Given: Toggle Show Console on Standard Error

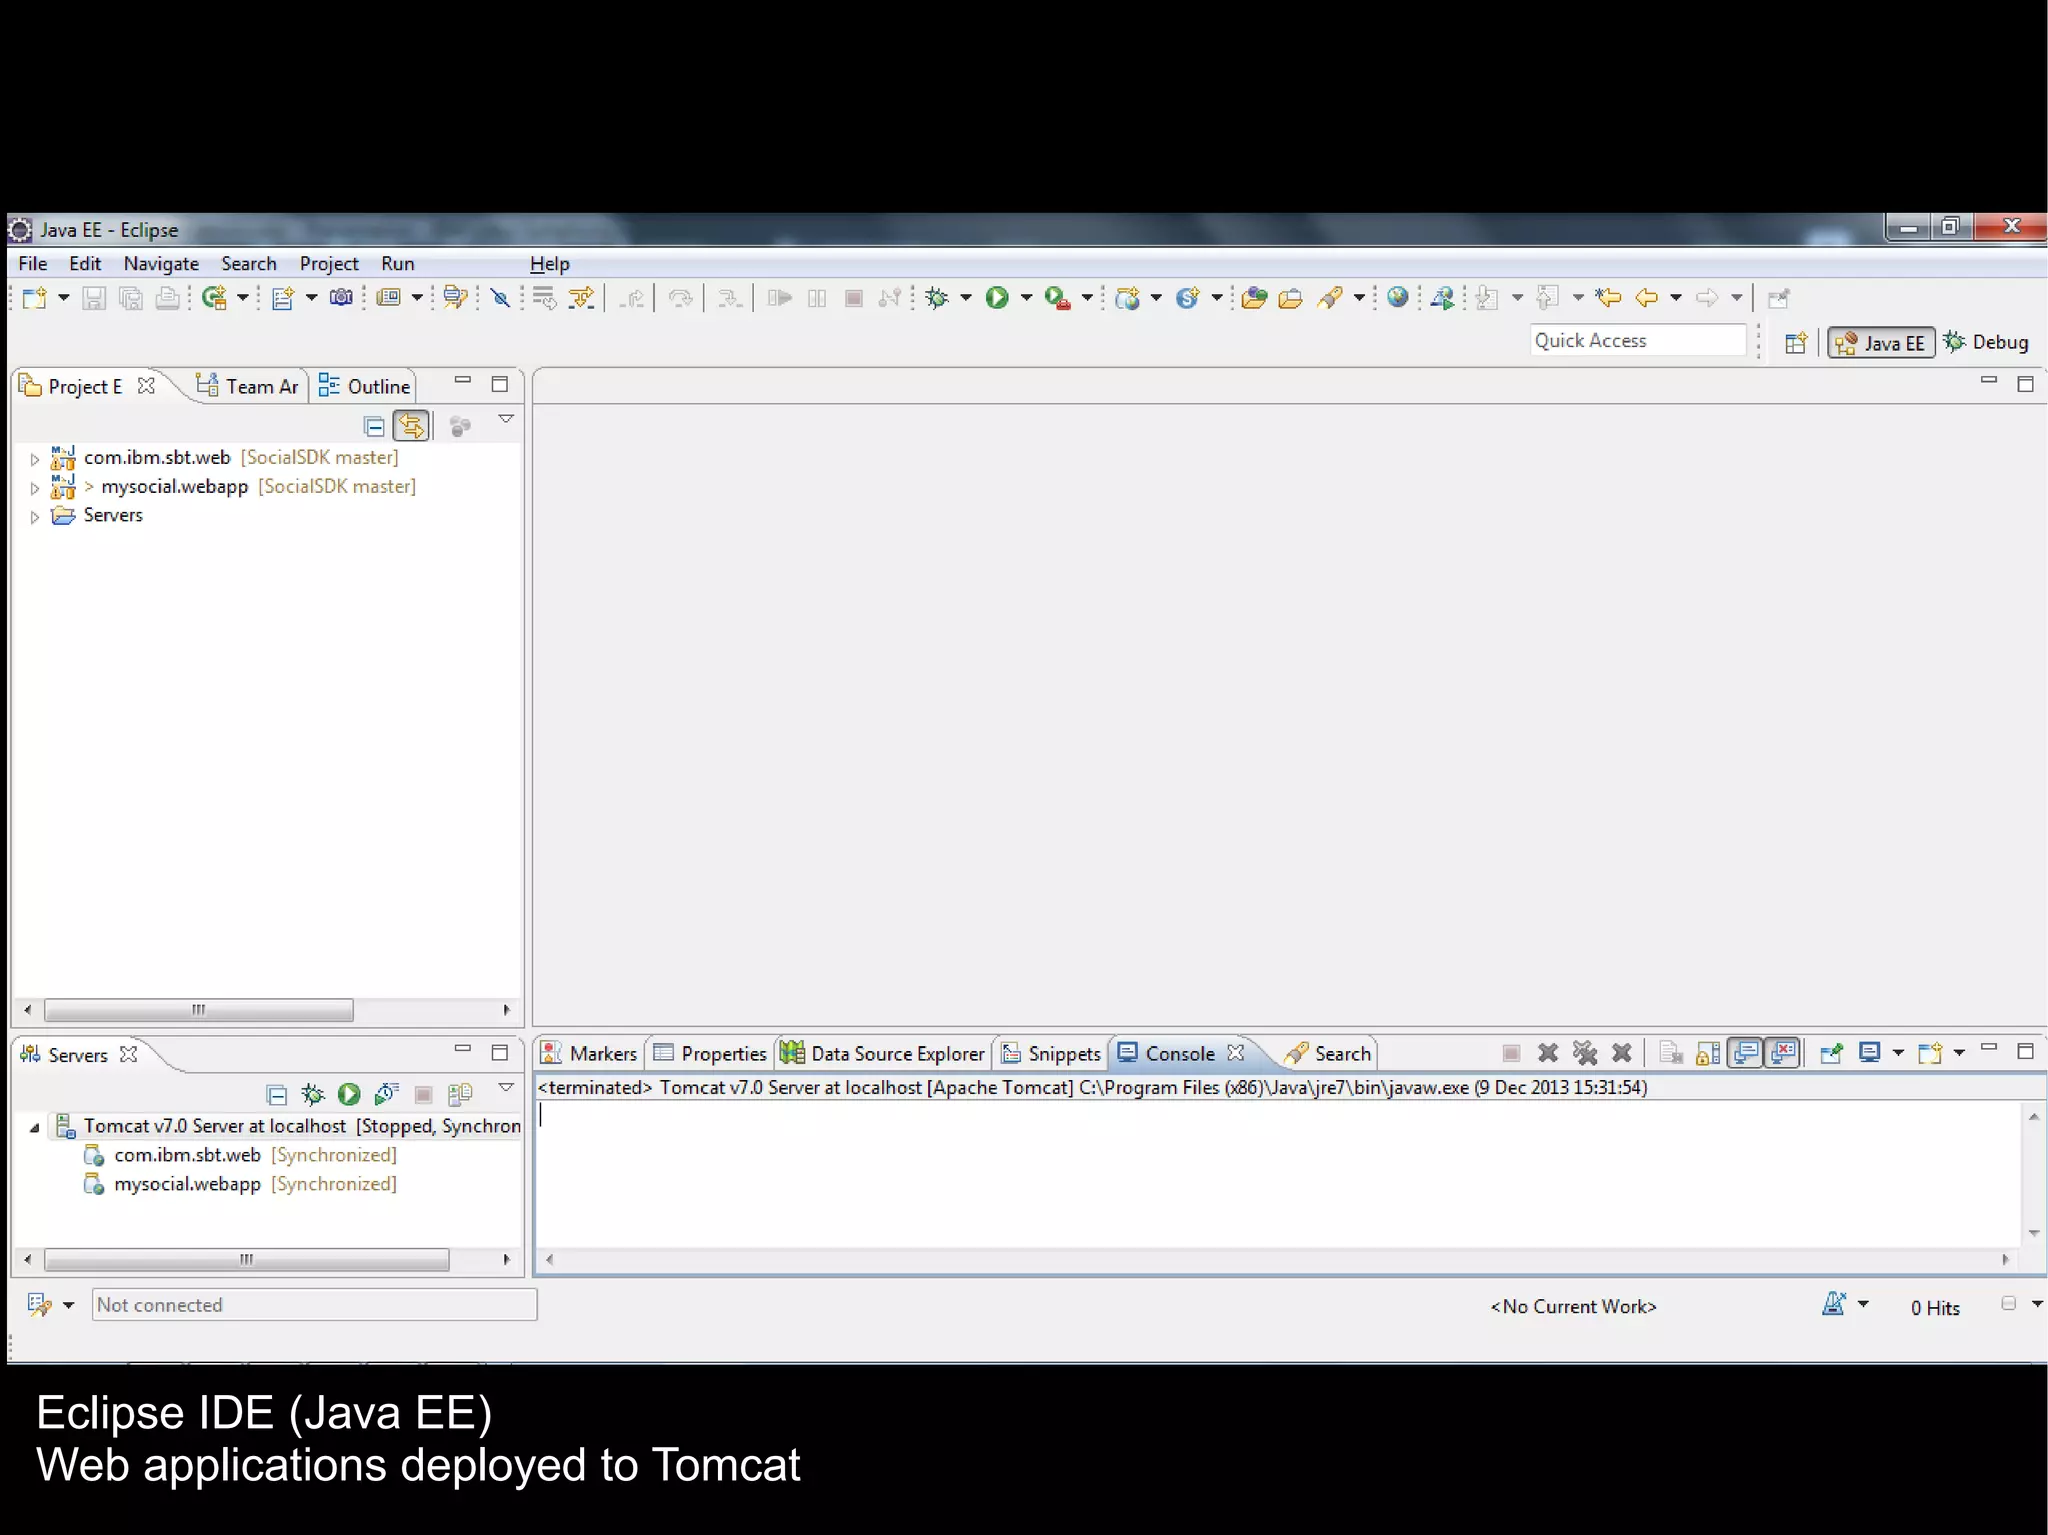Looking at the screenshot, I should (1783, 1053).
